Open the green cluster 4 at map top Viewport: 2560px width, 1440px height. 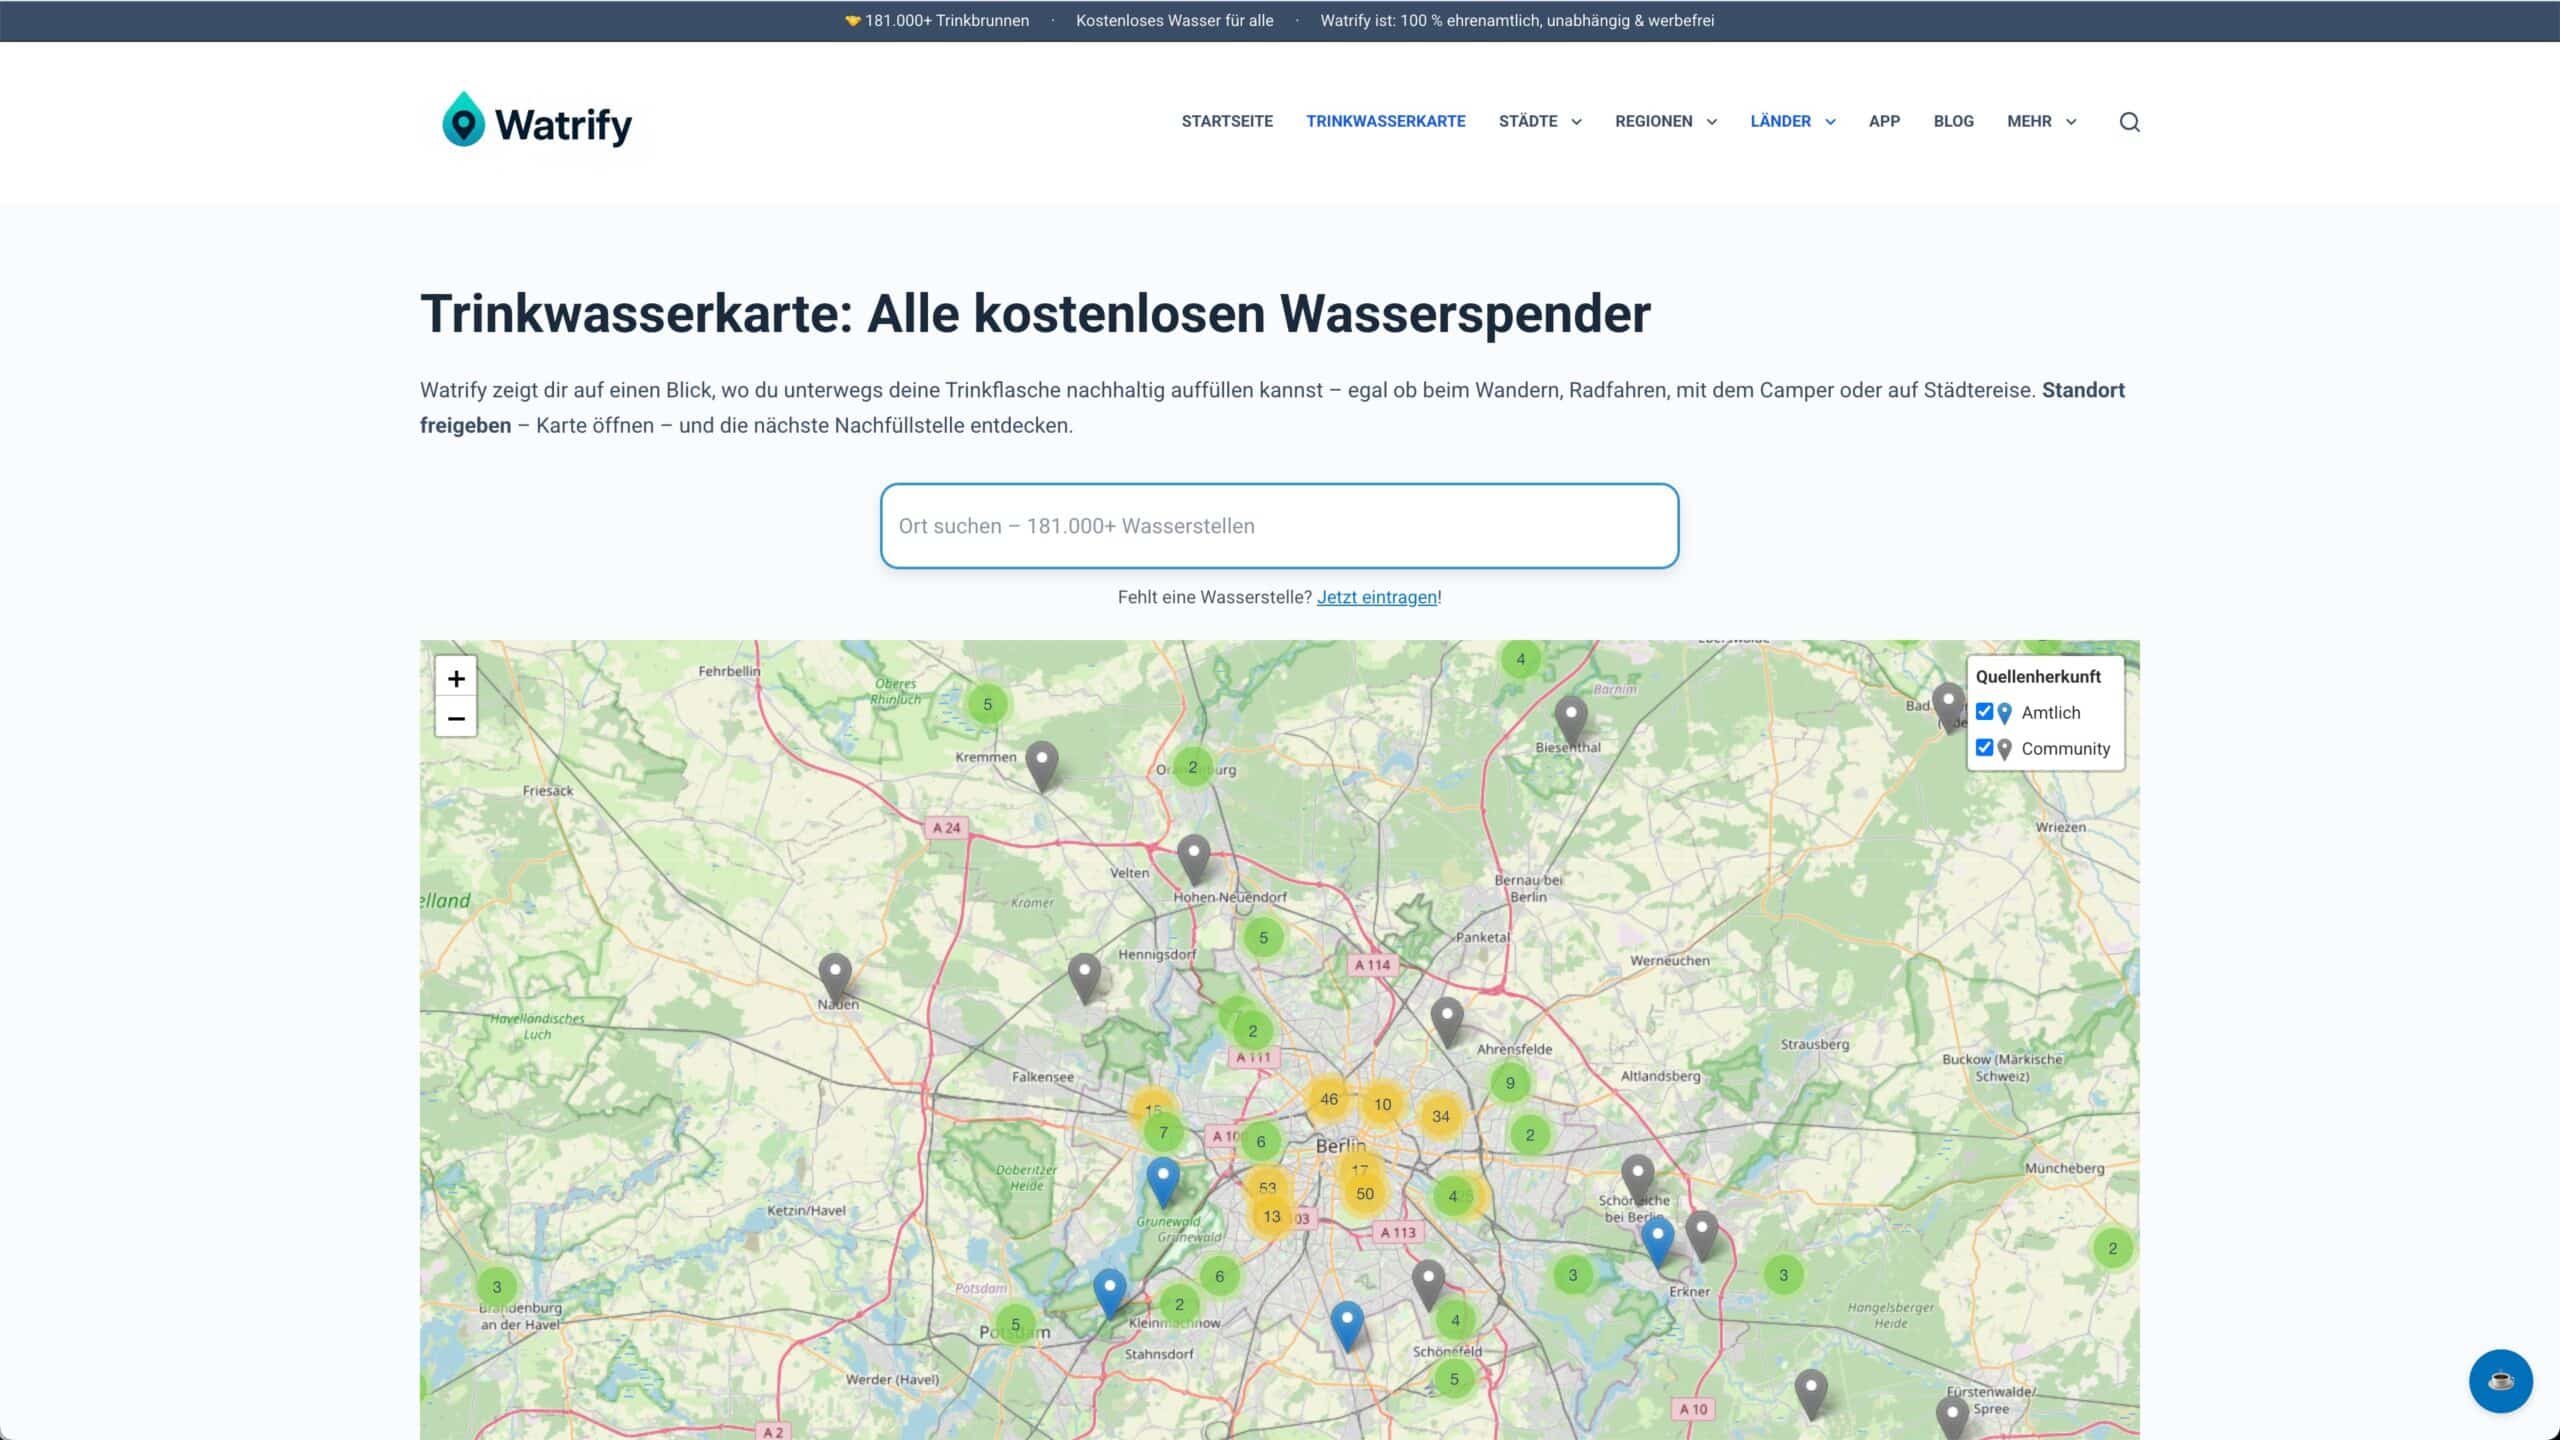coord(1521,659)
